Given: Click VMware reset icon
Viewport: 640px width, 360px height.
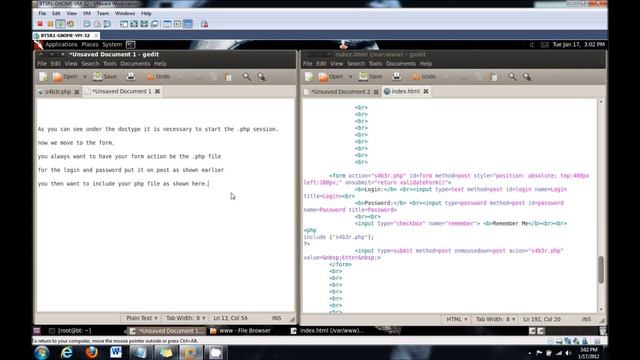Looking at the screenshot, I should (70, 24).
